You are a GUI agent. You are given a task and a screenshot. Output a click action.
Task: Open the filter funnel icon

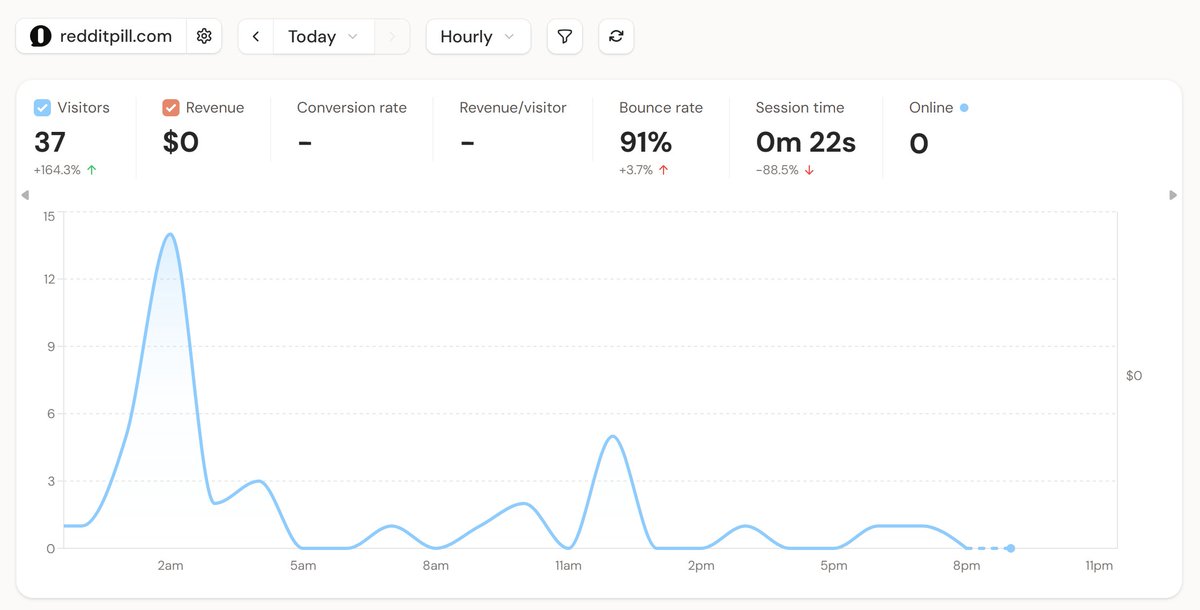click(x=565, y=36)
